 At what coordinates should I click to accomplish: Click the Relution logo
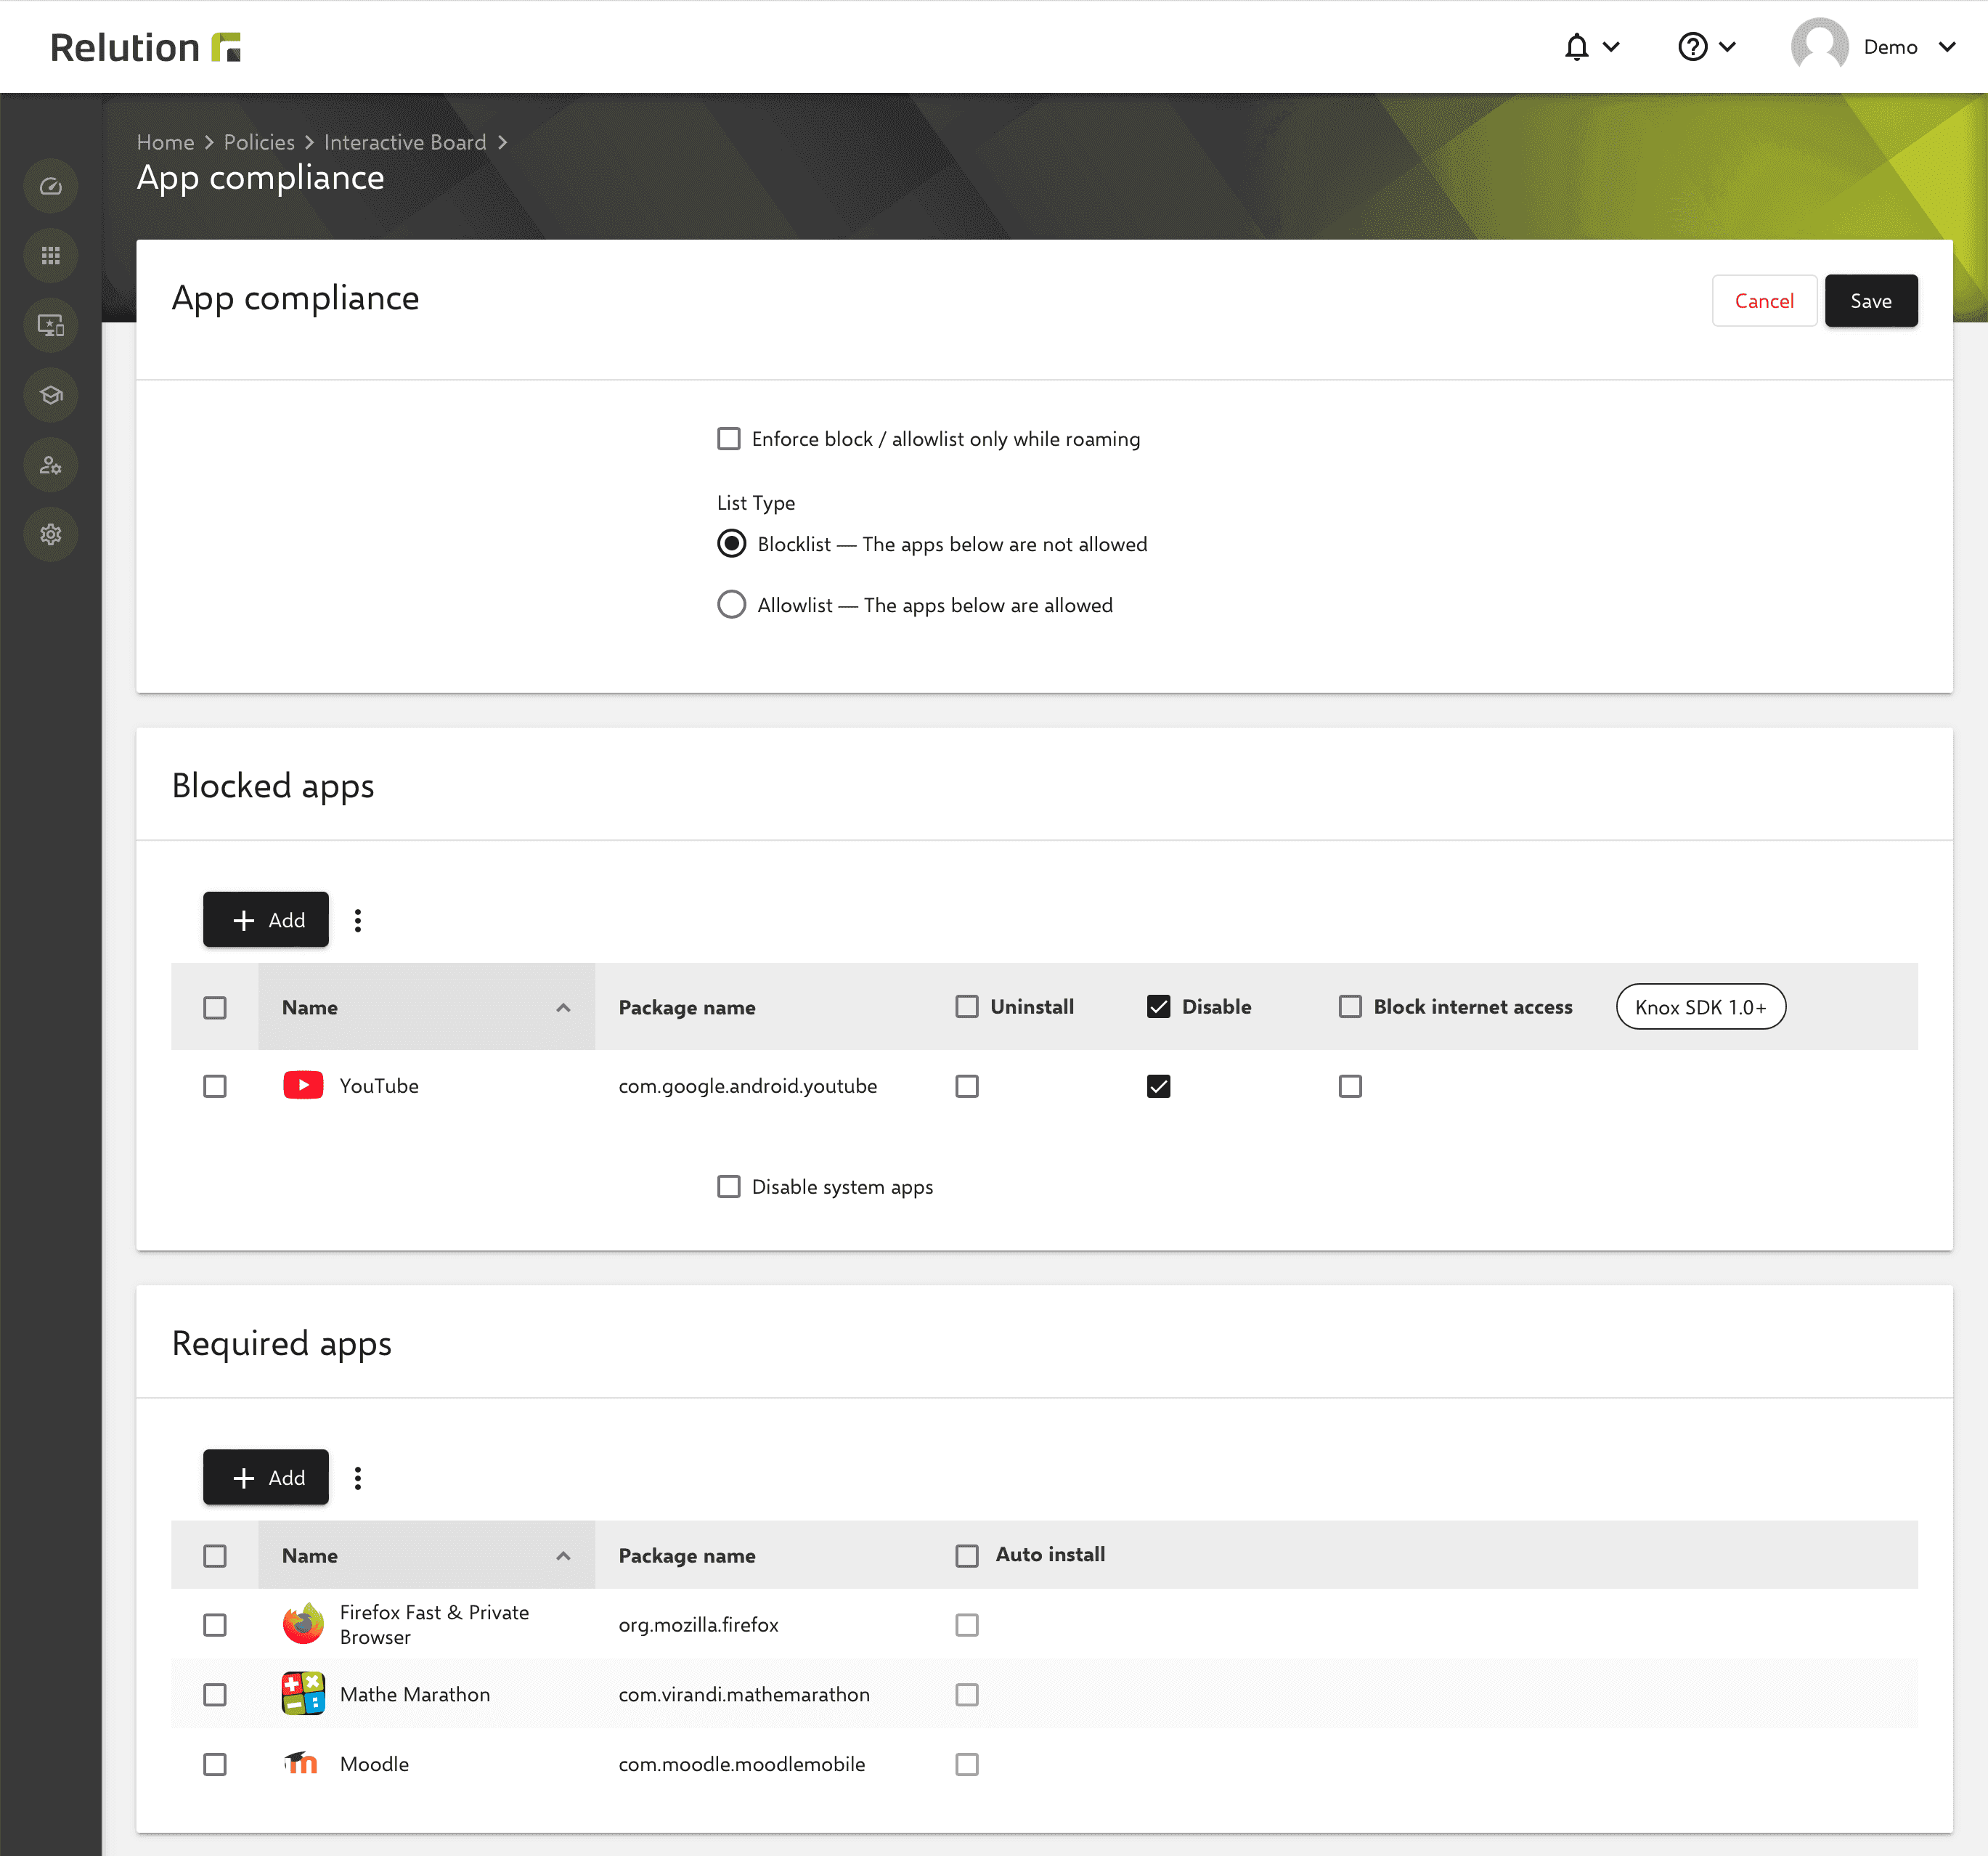146,47
